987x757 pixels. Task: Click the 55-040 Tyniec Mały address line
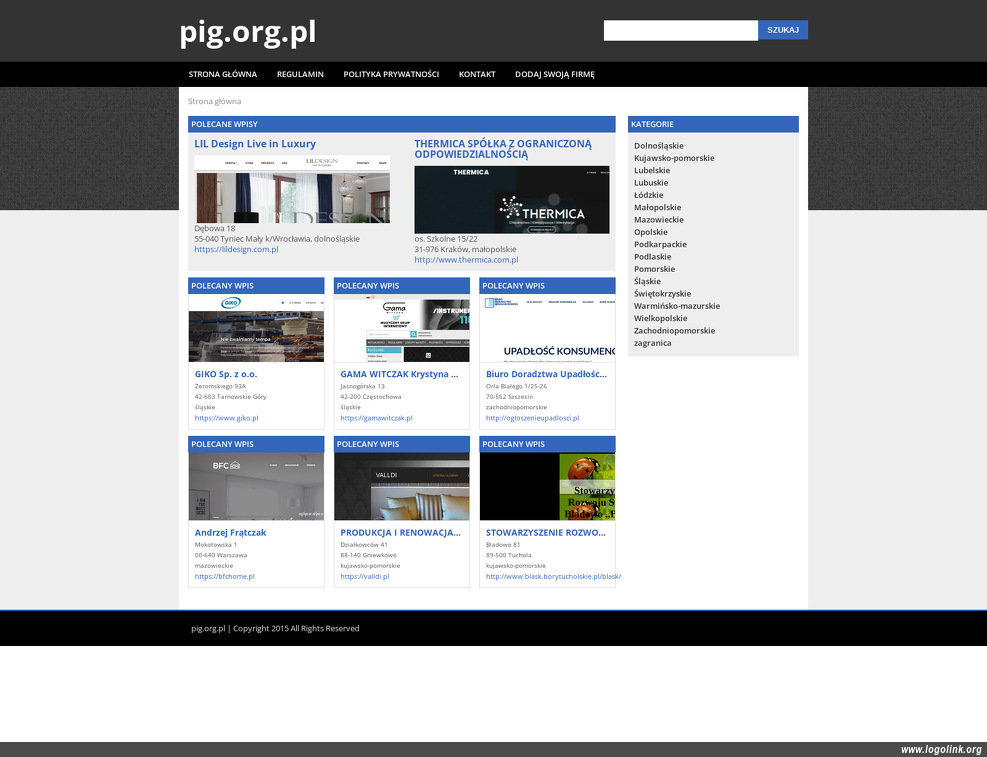(x=277, y=239)
